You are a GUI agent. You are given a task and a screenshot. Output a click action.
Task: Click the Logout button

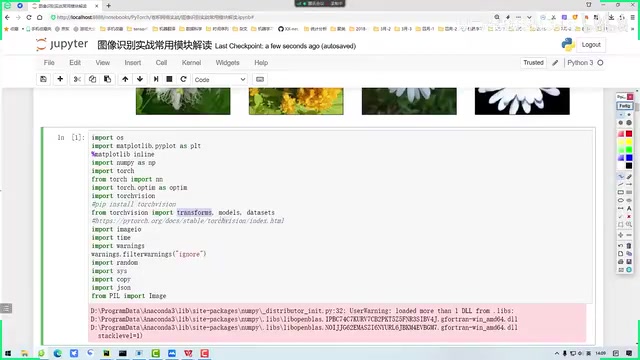pos(591,45)
